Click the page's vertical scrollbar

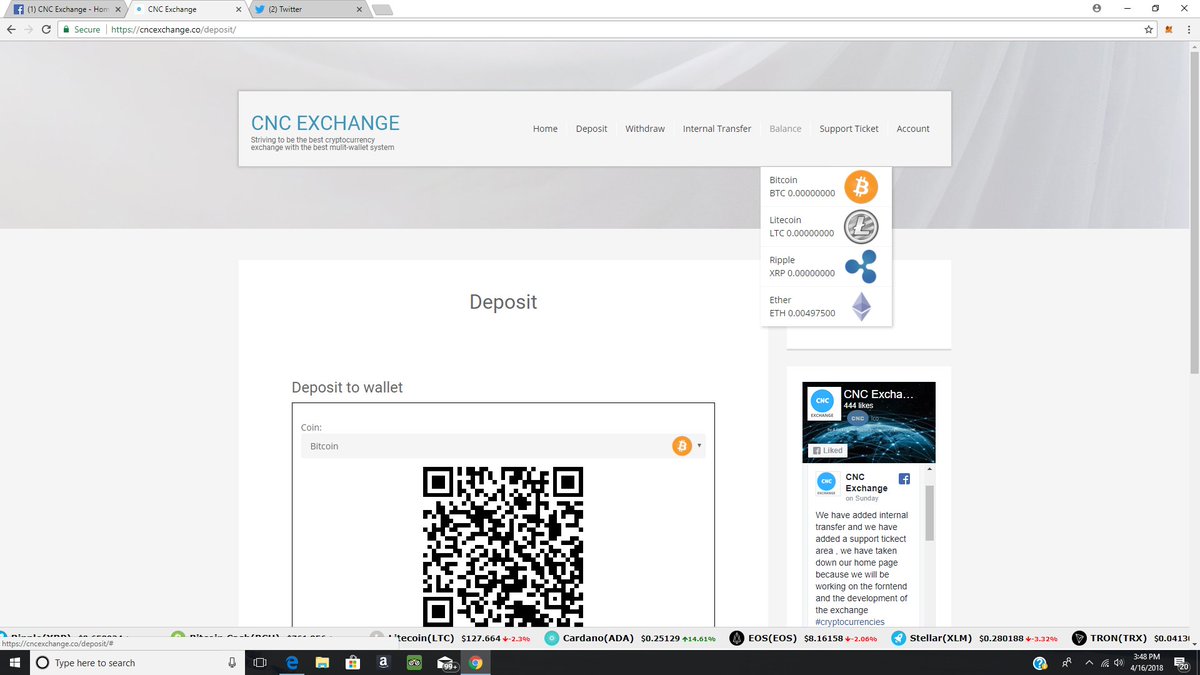1194,215
